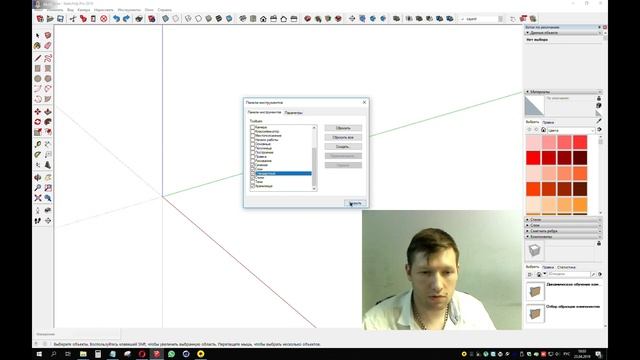Select the Orbit camera tool
The width and height of the screenshot is (640, 360).
(38, 178)
